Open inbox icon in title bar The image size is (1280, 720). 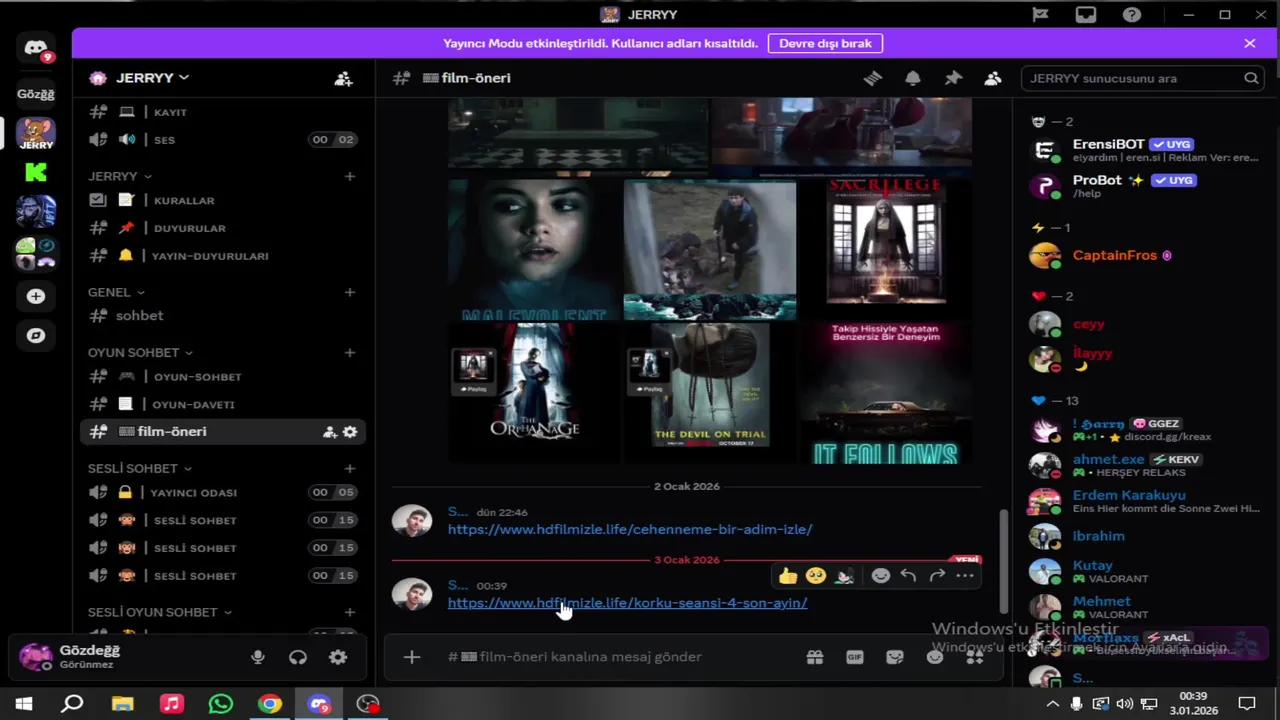pos(1086,15)
